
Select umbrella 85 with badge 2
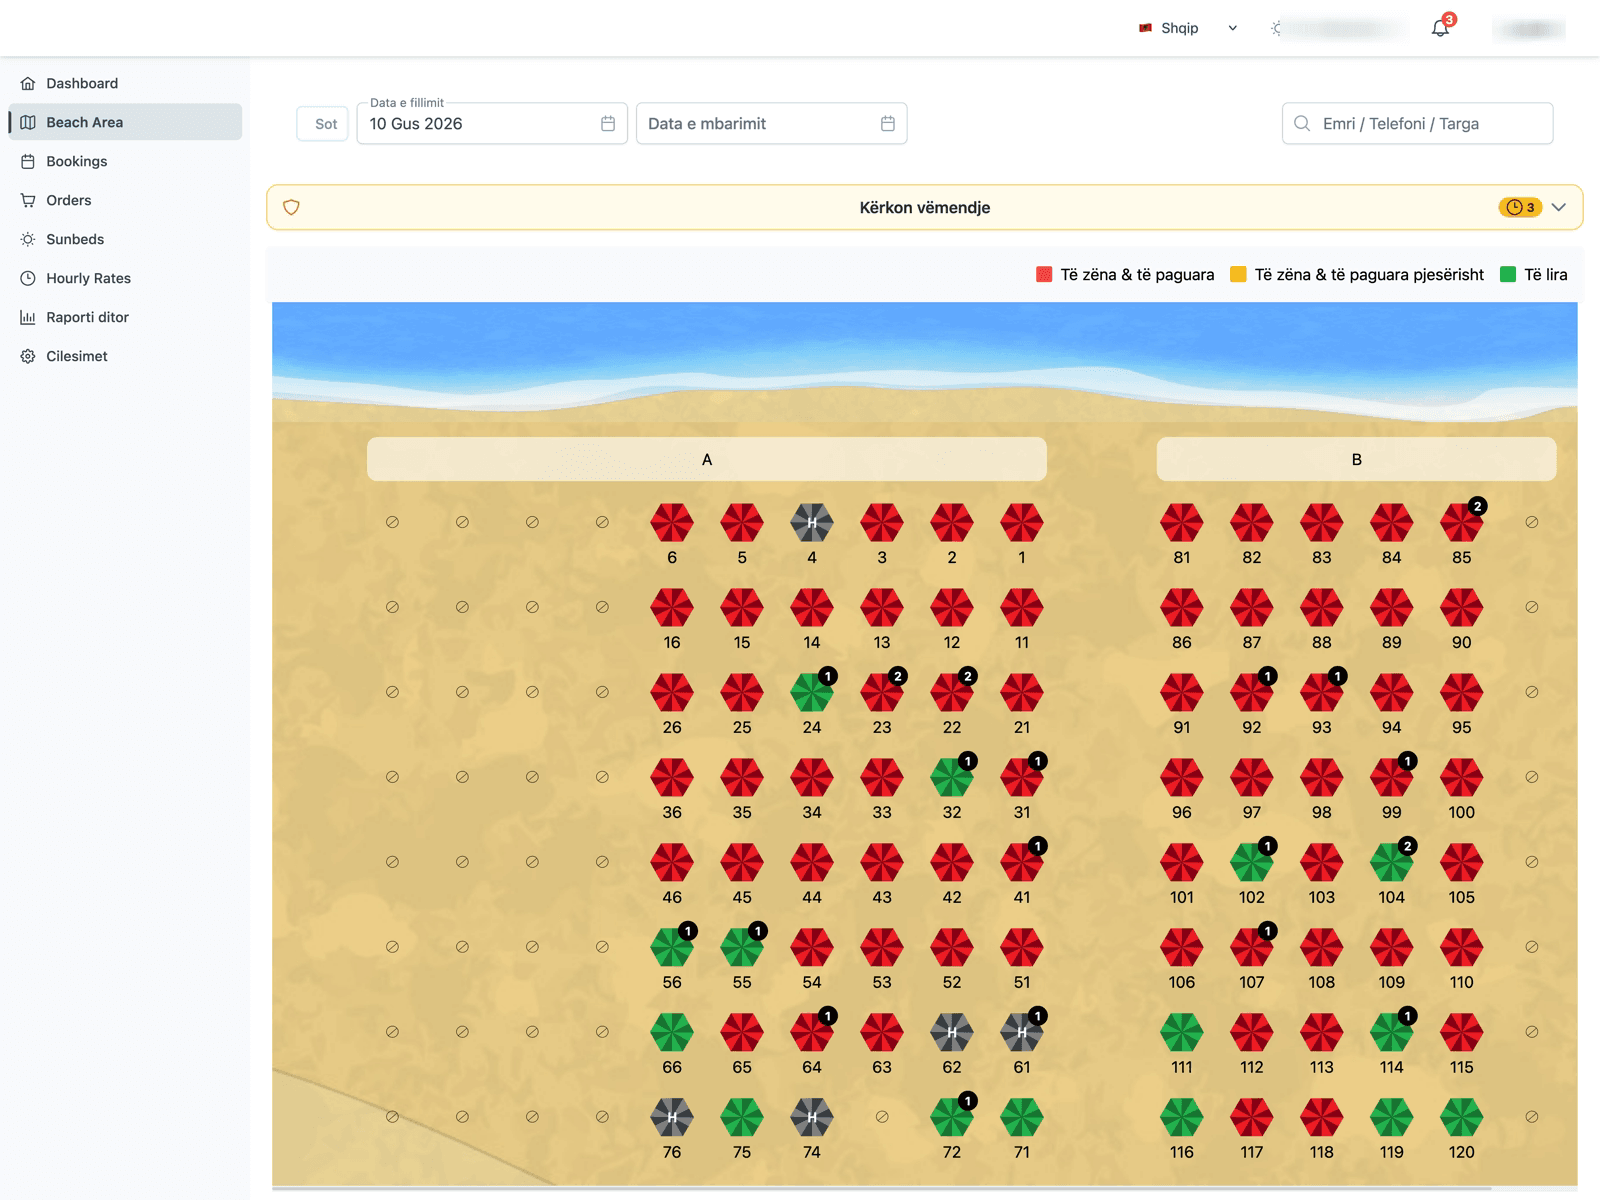coord(1462,523)
